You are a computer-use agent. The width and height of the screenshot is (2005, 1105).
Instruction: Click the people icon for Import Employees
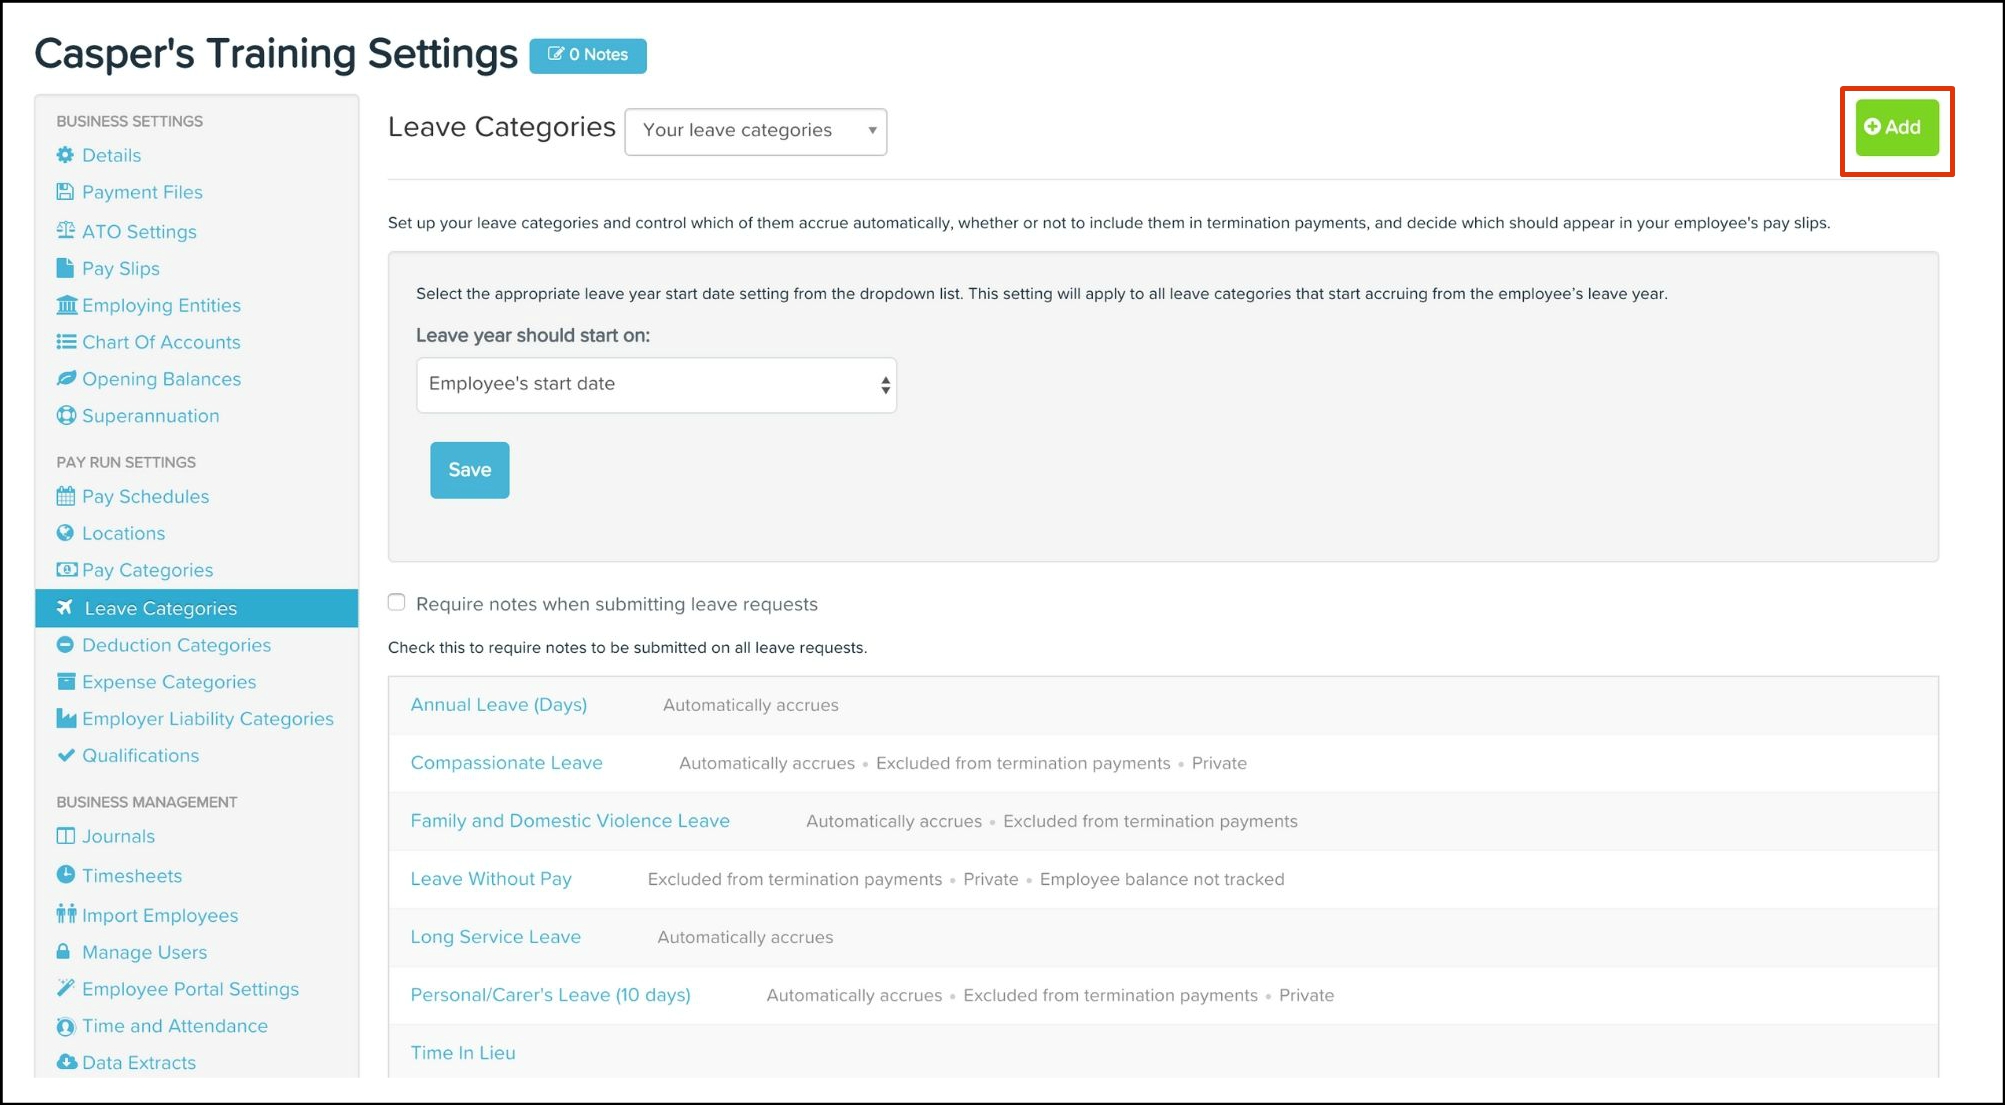[66, 914]
